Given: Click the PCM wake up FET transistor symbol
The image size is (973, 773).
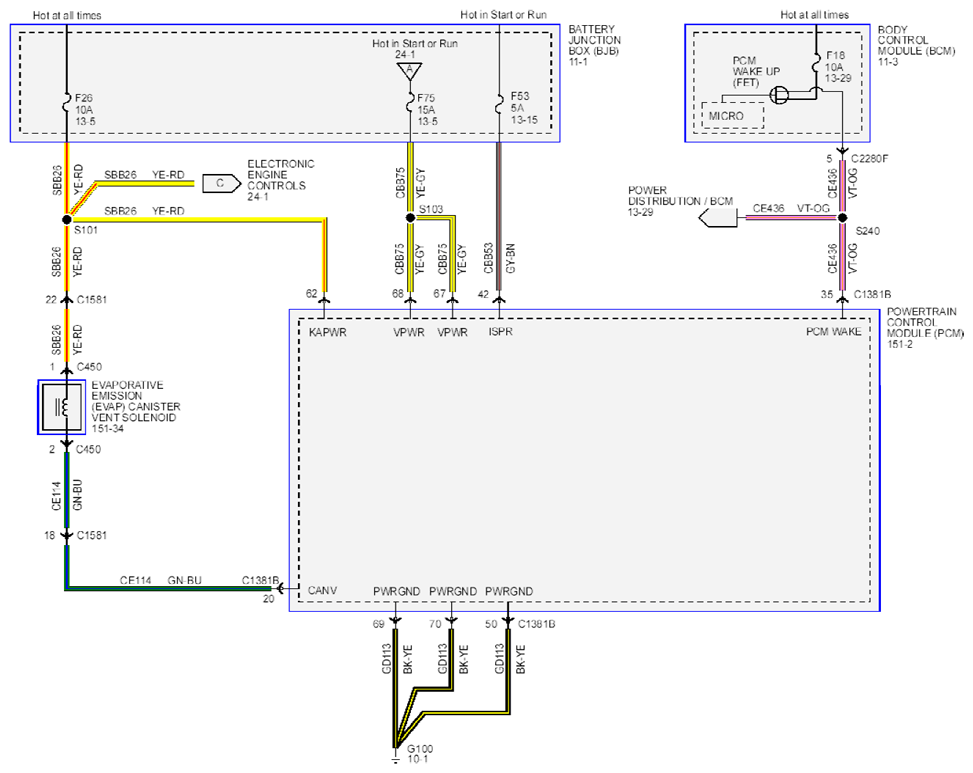Looking at the screenshot, I should tap(779, 96).
